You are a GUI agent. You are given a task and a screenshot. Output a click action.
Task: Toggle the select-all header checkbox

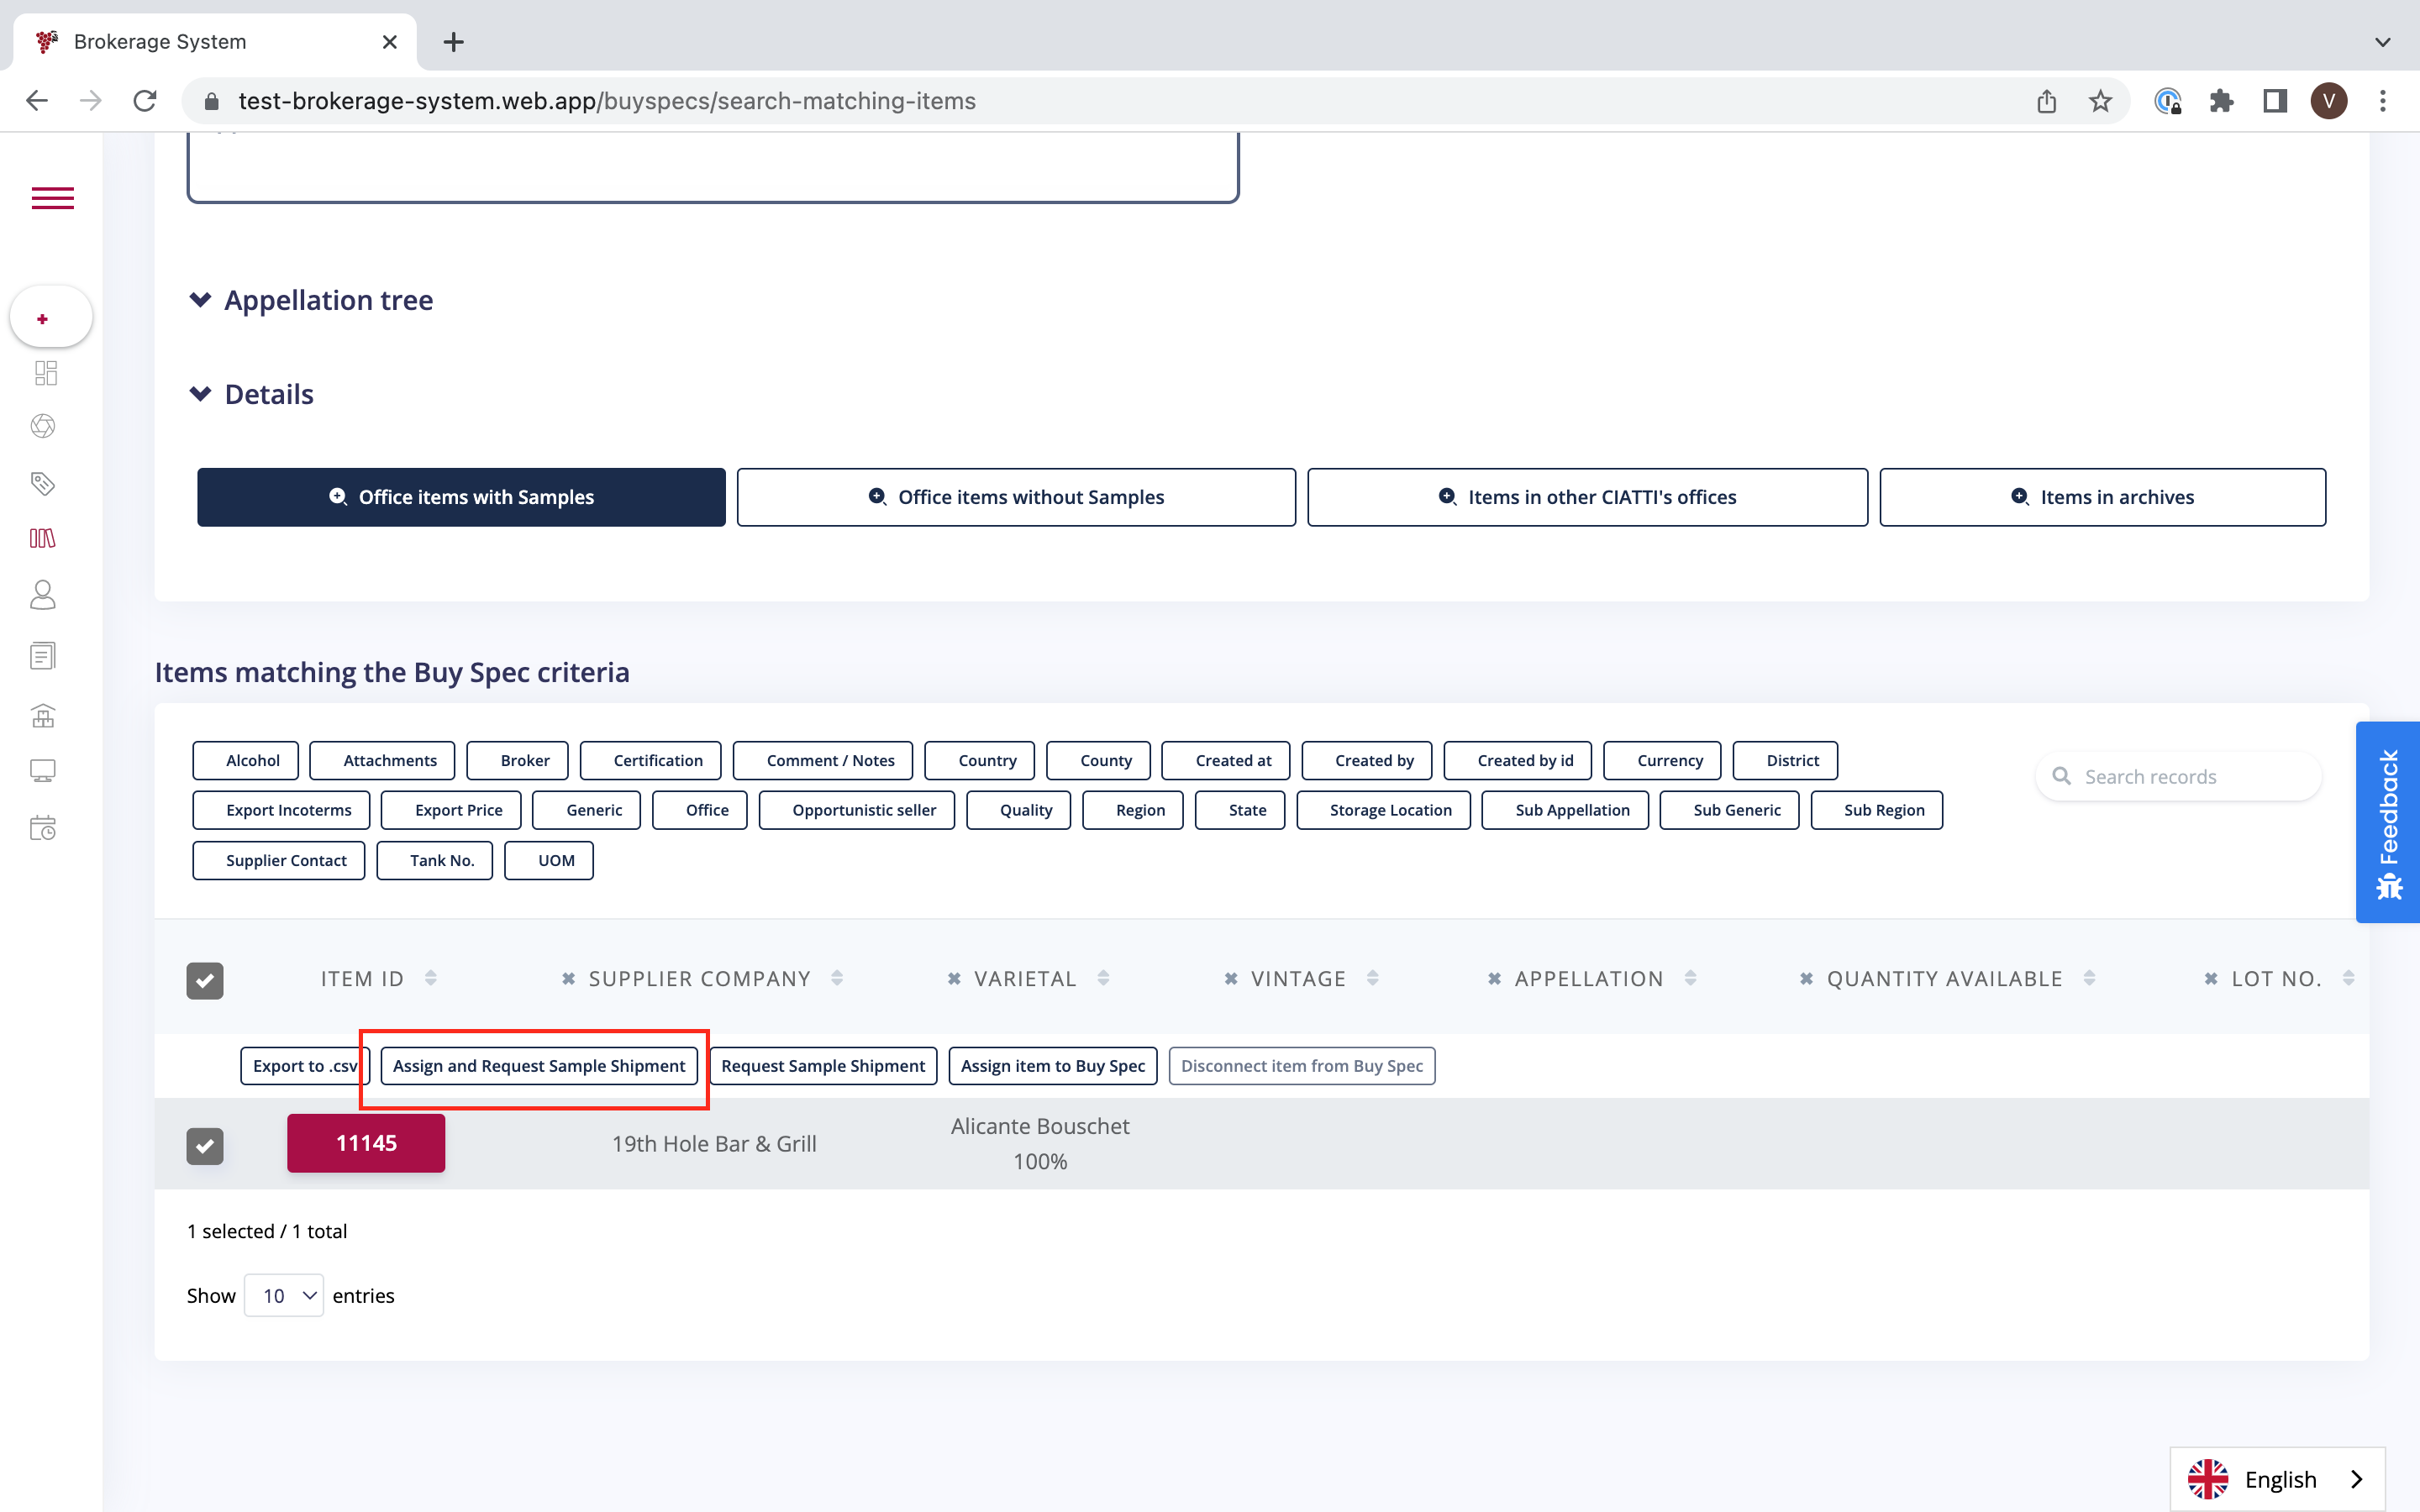pos(205,980)
